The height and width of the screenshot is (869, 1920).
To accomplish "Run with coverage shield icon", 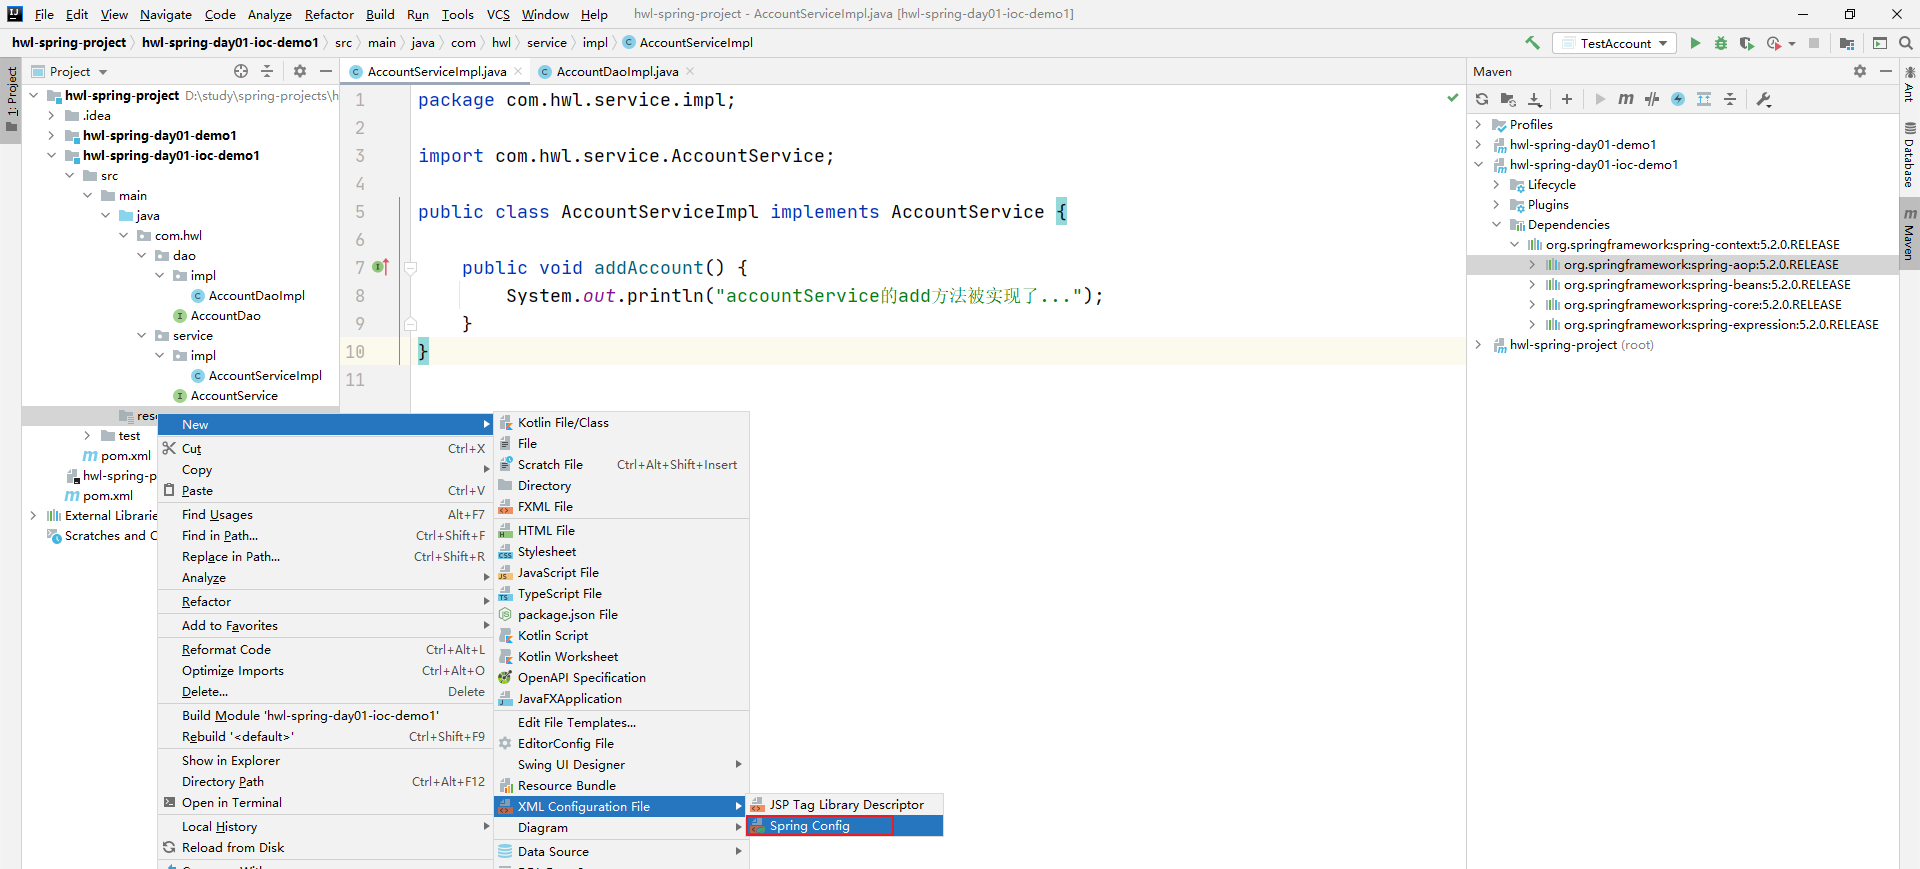I will click(1747, 43).
